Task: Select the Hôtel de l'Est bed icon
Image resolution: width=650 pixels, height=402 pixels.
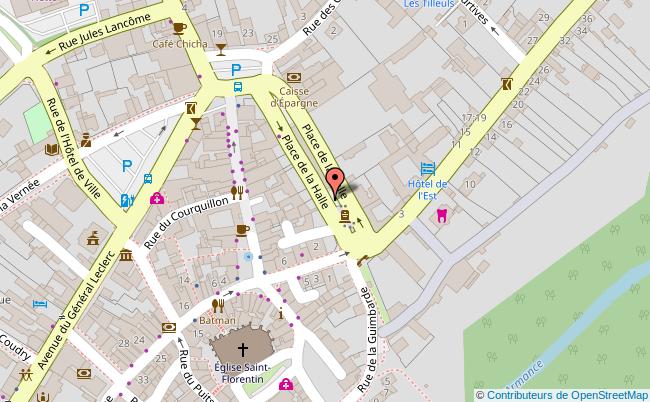Action: click(428, 169)
